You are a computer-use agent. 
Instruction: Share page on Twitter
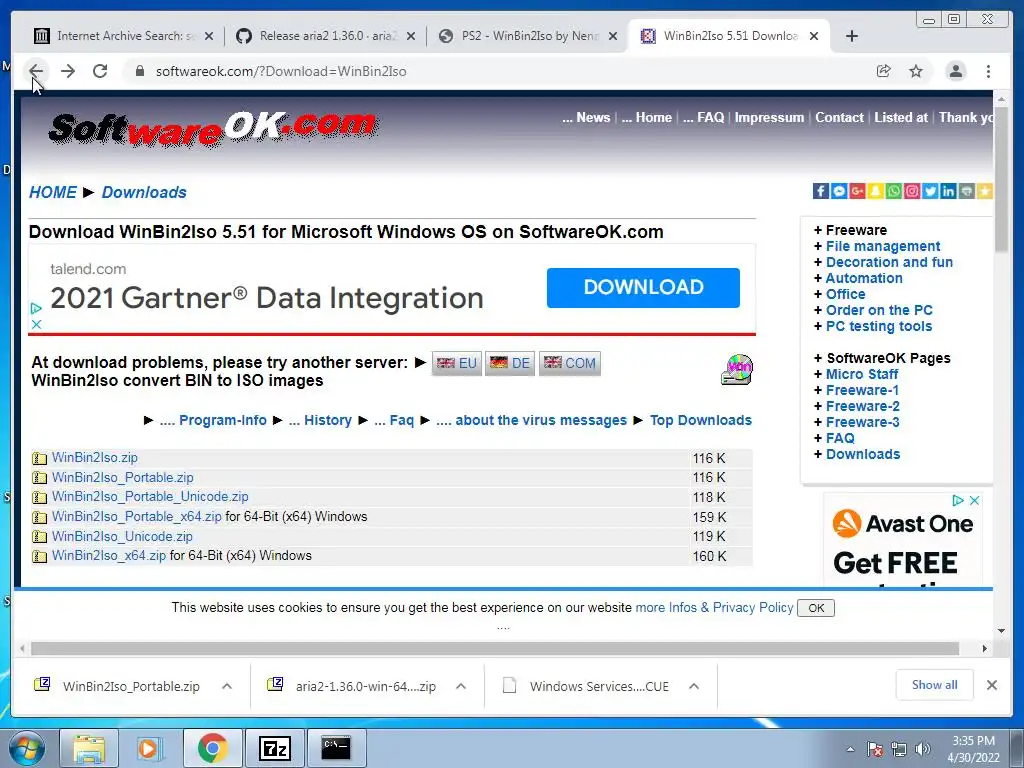point(931,191)
